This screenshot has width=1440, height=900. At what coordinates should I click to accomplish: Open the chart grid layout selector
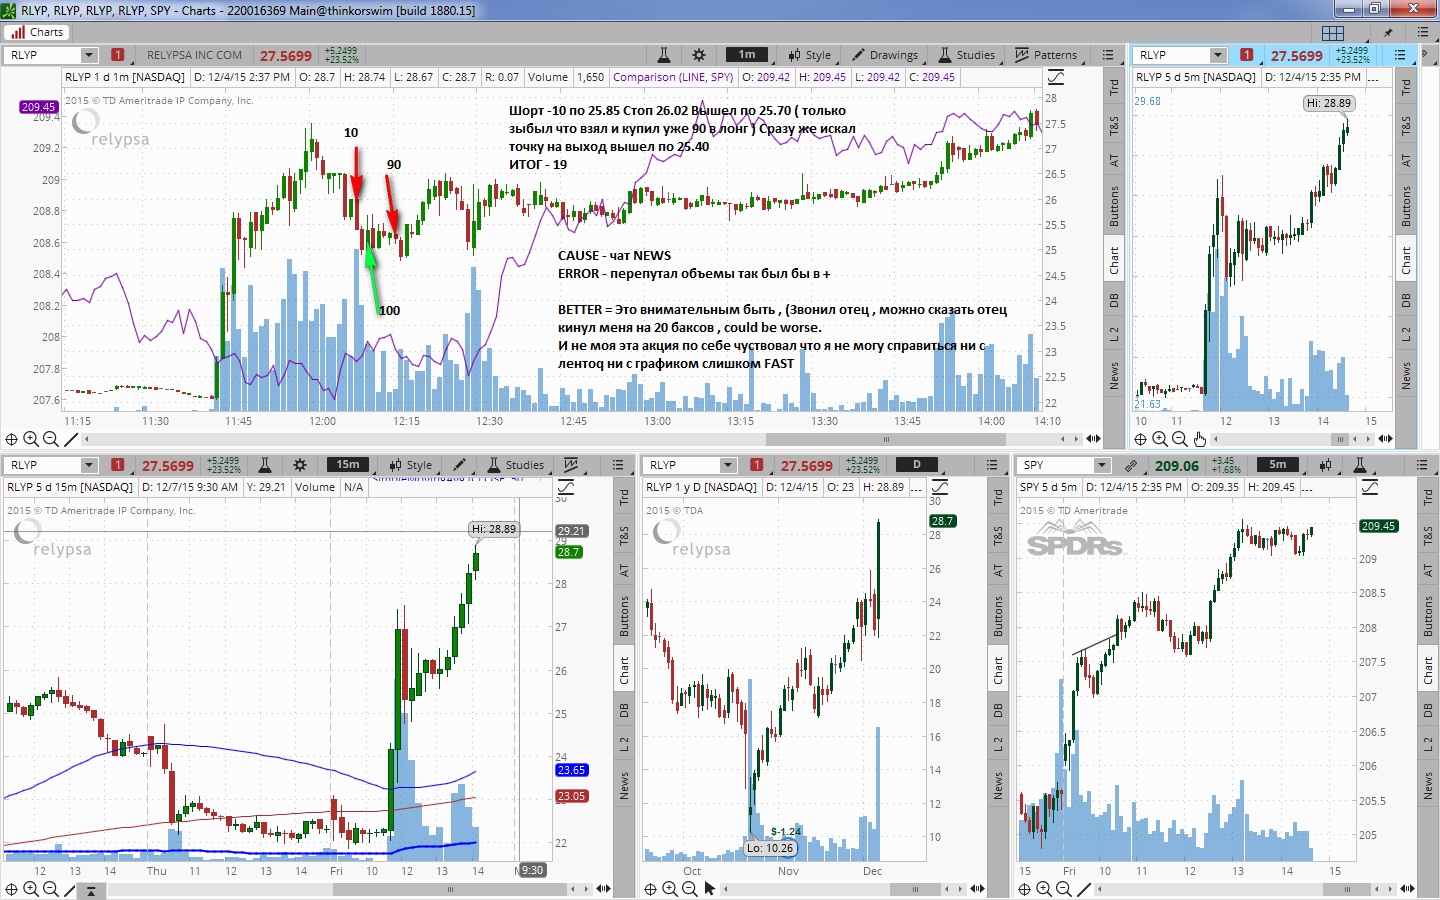click(1333, 32)
